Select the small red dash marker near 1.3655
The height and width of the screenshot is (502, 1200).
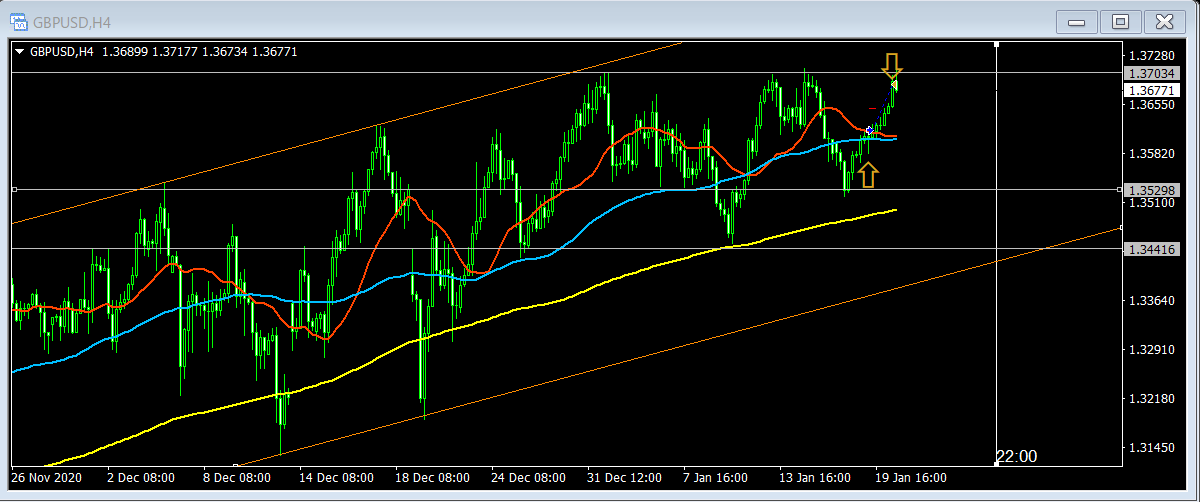click(872, 108)
